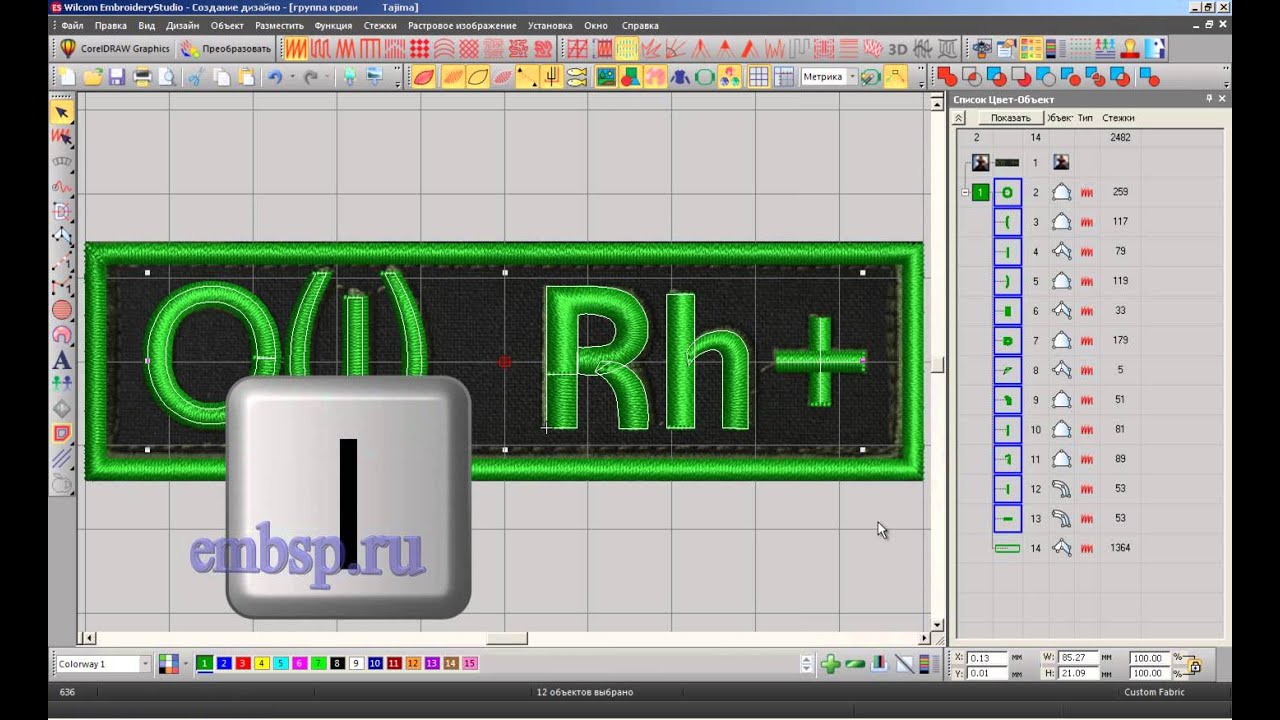
Task: Open the Colorway 1 dropdown
Action: tap(146, 664)
